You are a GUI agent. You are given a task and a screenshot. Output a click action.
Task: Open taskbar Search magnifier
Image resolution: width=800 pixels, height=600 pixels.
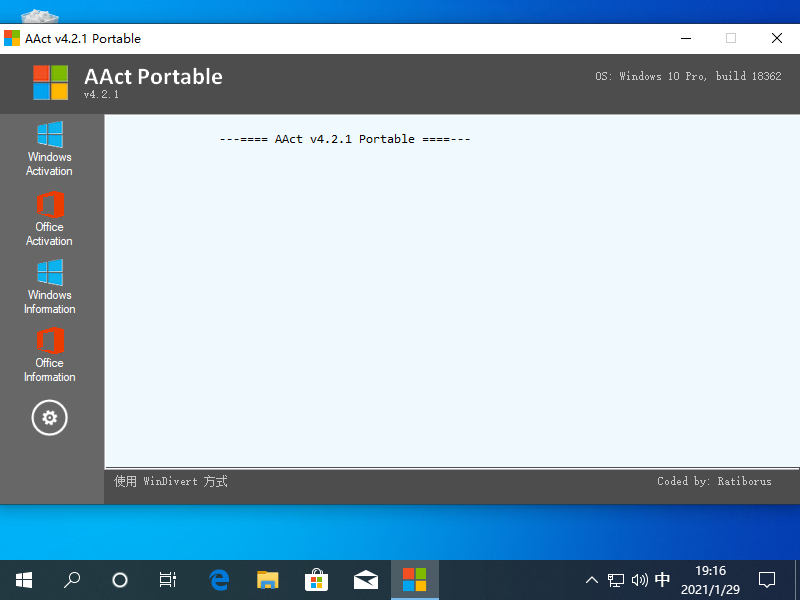click(72, 580)
